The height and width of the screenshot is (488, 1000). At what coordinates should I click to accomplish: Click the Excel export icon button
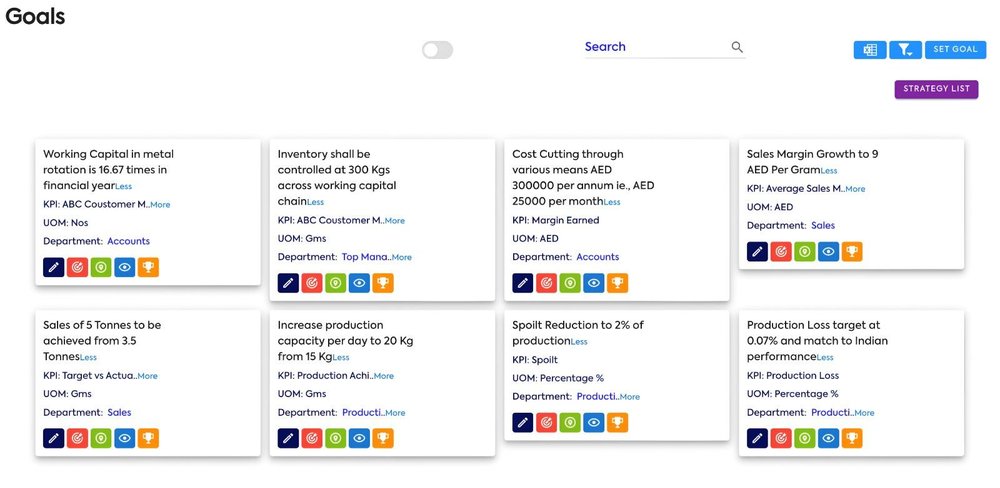[869, 50]
